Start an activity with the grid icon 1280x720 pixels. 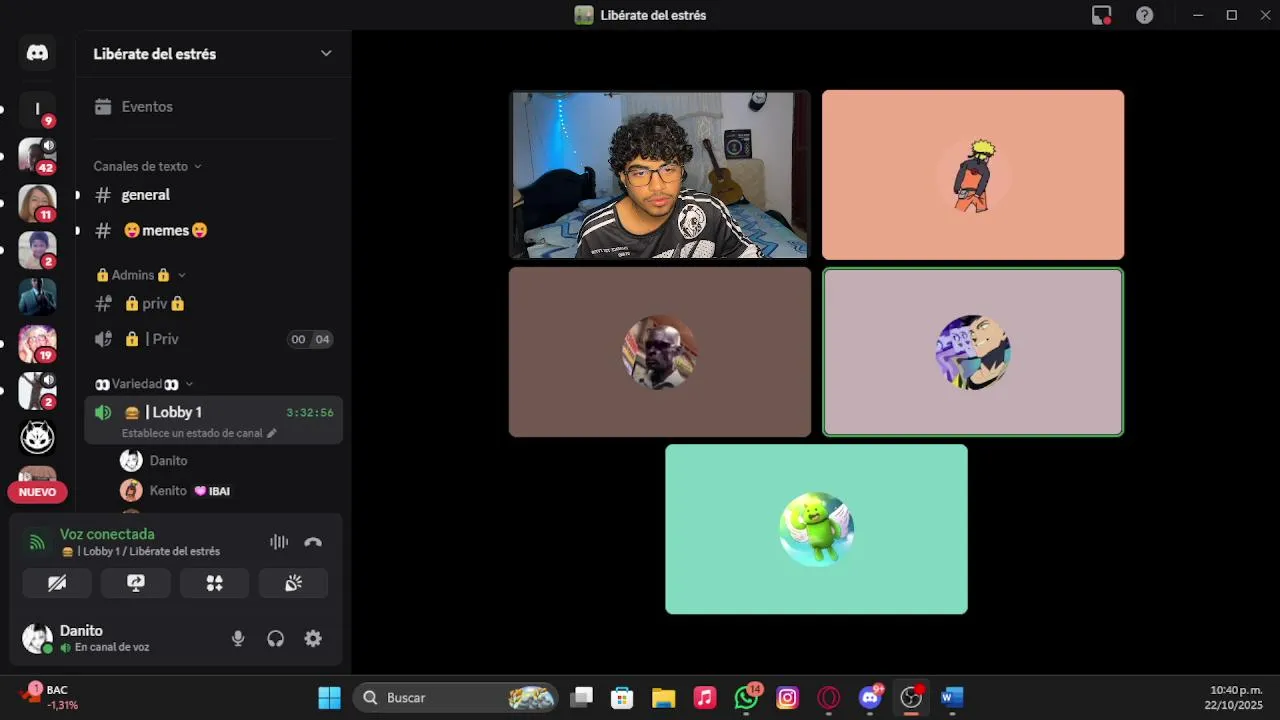coord(214,583)
